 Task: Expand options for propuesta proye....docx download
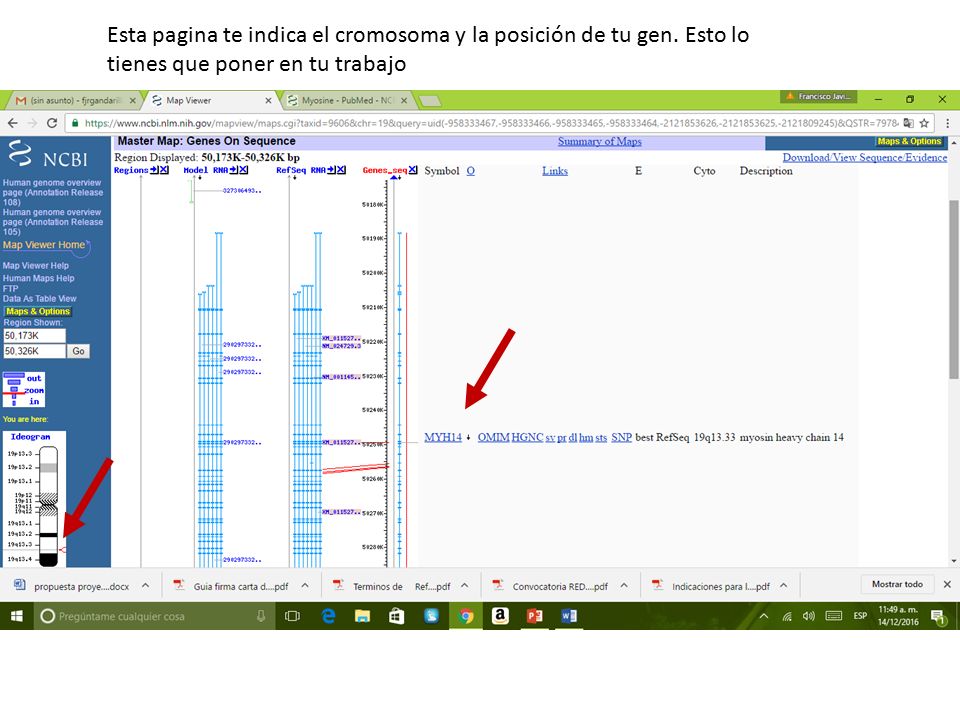[x=145, y=585]
